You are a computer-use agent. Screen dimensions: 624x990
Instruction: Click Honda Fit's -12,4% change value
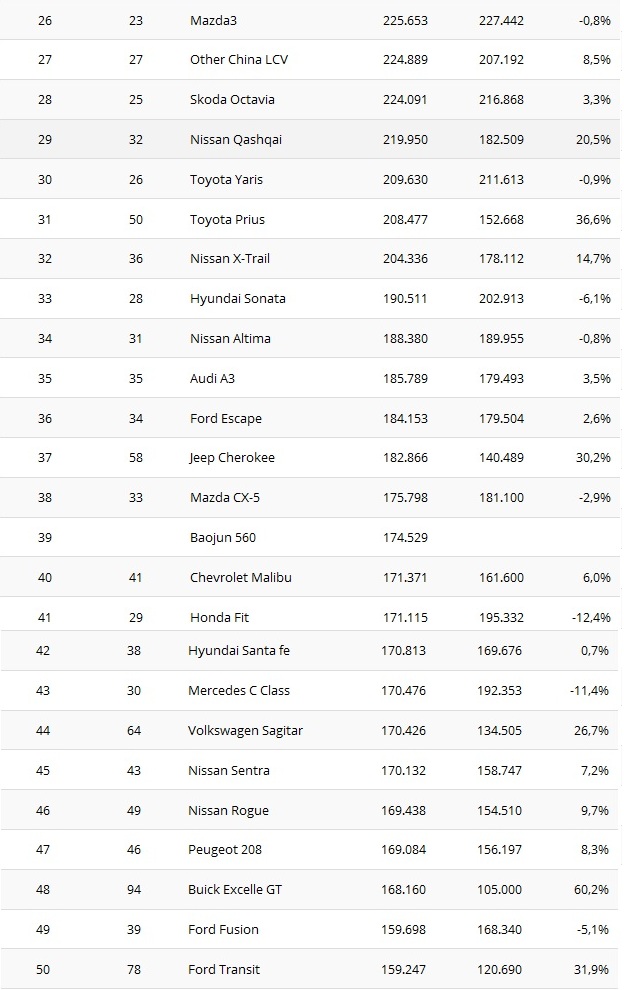pyautogui.click(x=591, y=617)
